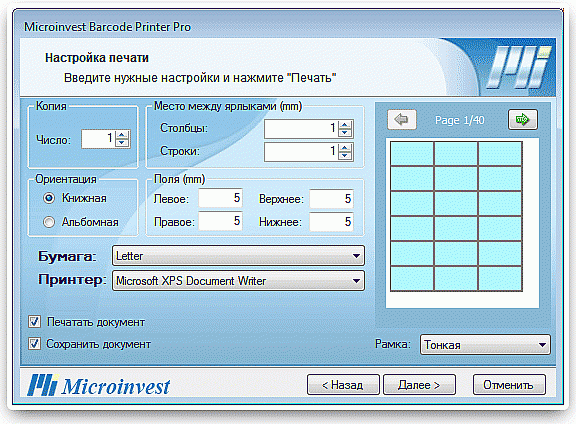Click the Нижнее margin input field

pos(331,221)
